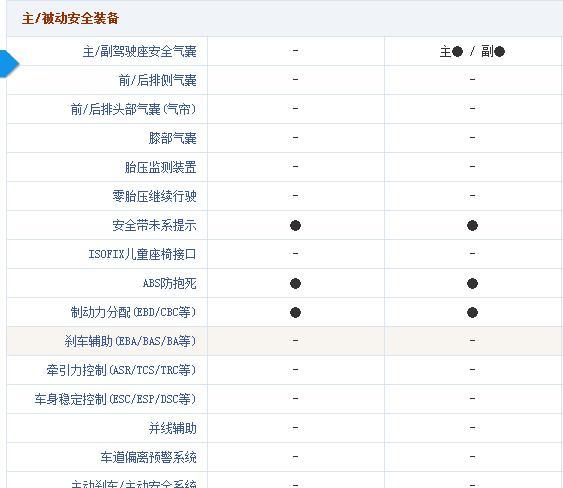The height and width of the screenshot is (488, 563).
Task: Click first column dash in 主/副驾驶座安全气囊 row
Action: [x=295, y=51]
